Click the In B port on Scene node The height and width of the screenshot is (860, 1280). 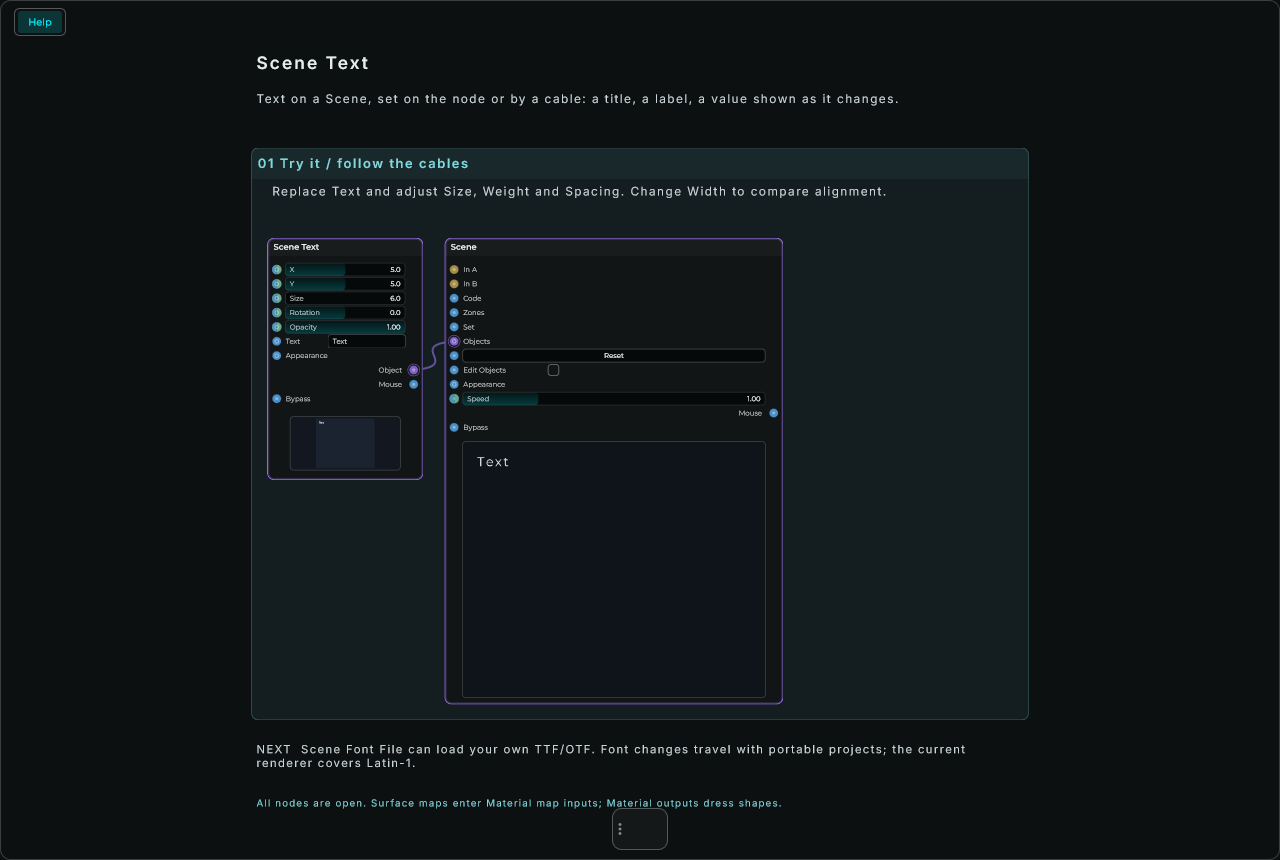[454, 284]
